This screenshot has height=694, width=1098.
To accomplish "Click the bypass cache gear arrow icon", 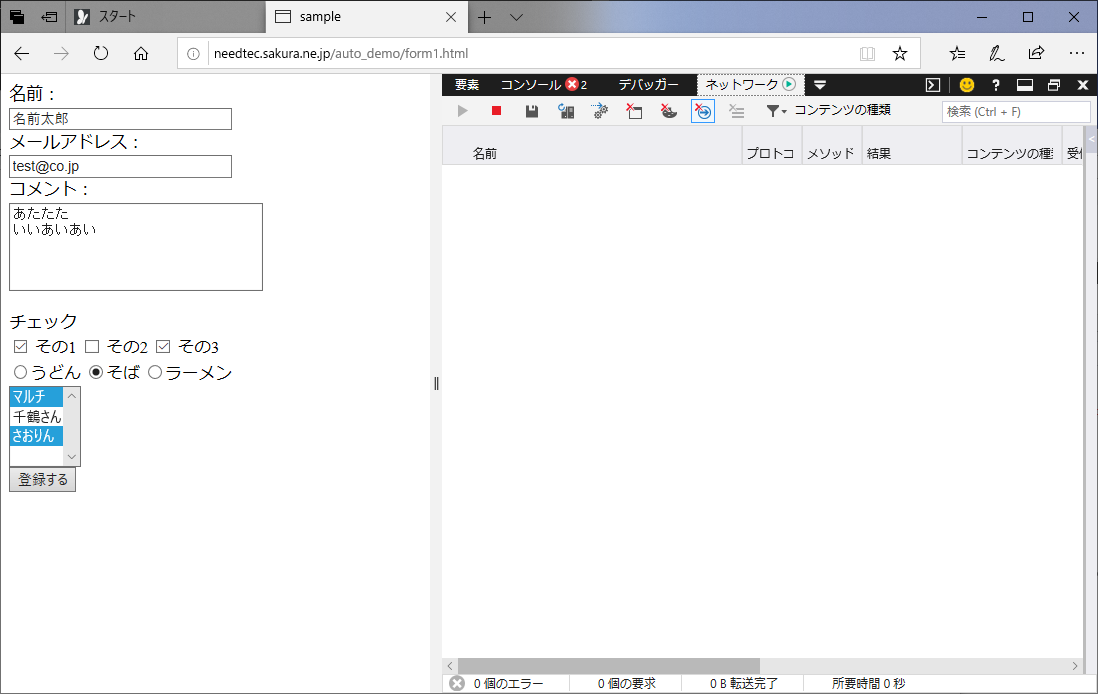I will pos(600,111).
